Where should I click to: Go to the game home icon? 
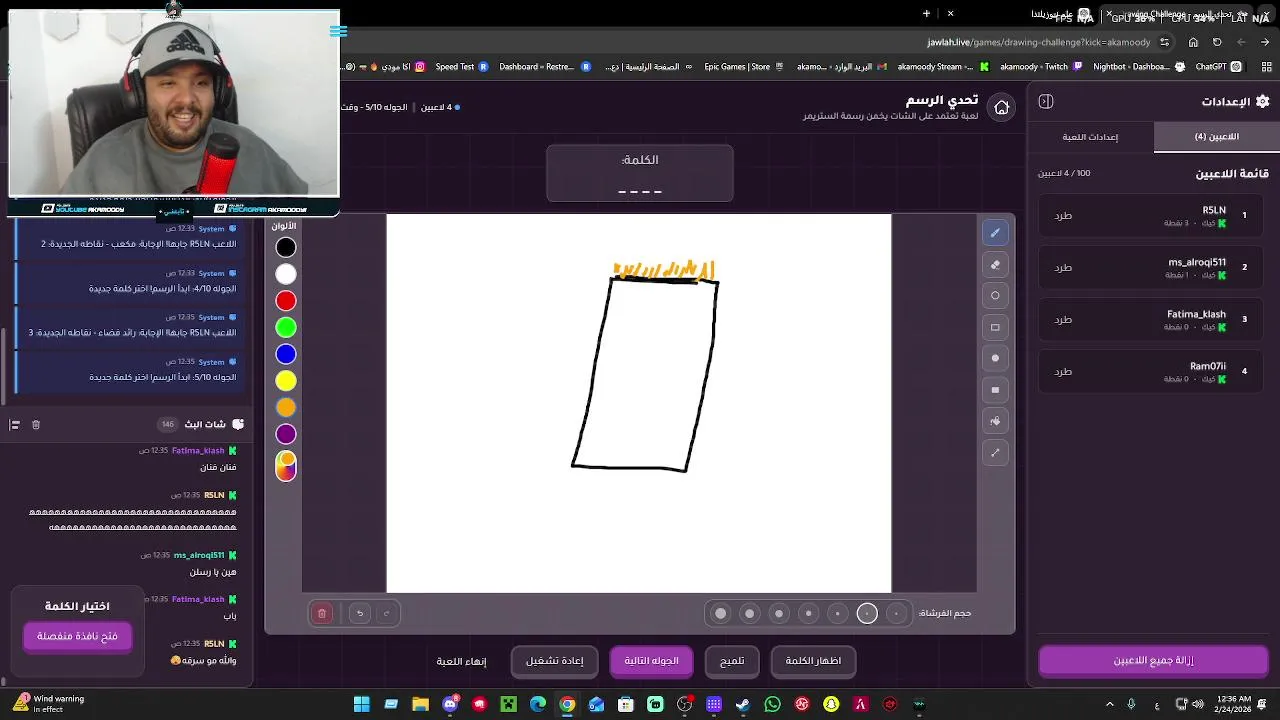[1002, 107]
